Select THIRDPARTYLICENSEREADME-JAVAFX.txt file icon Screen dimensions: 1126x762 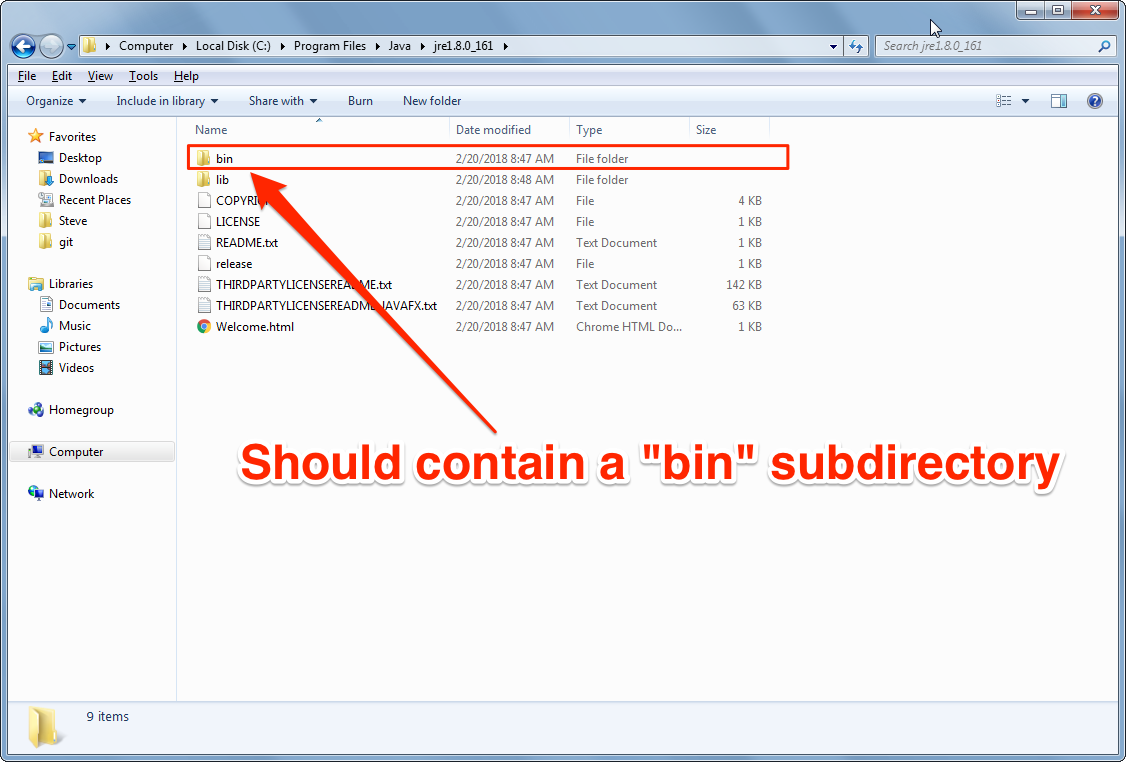[x=204, y=306]
